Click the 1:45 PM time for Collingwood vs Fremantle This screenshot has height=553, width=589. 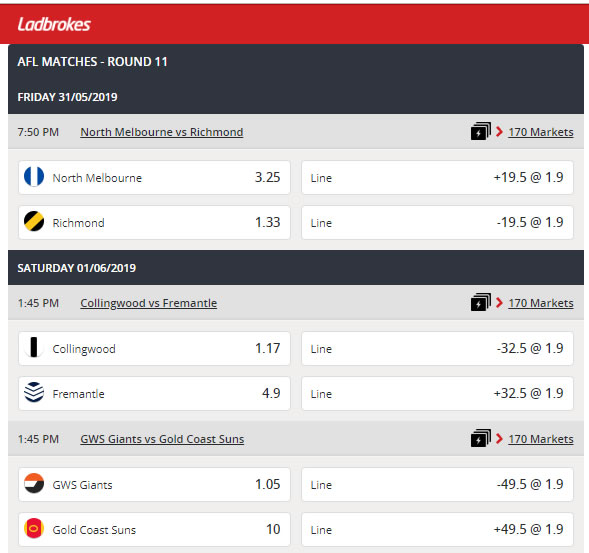tap(38, 303)
